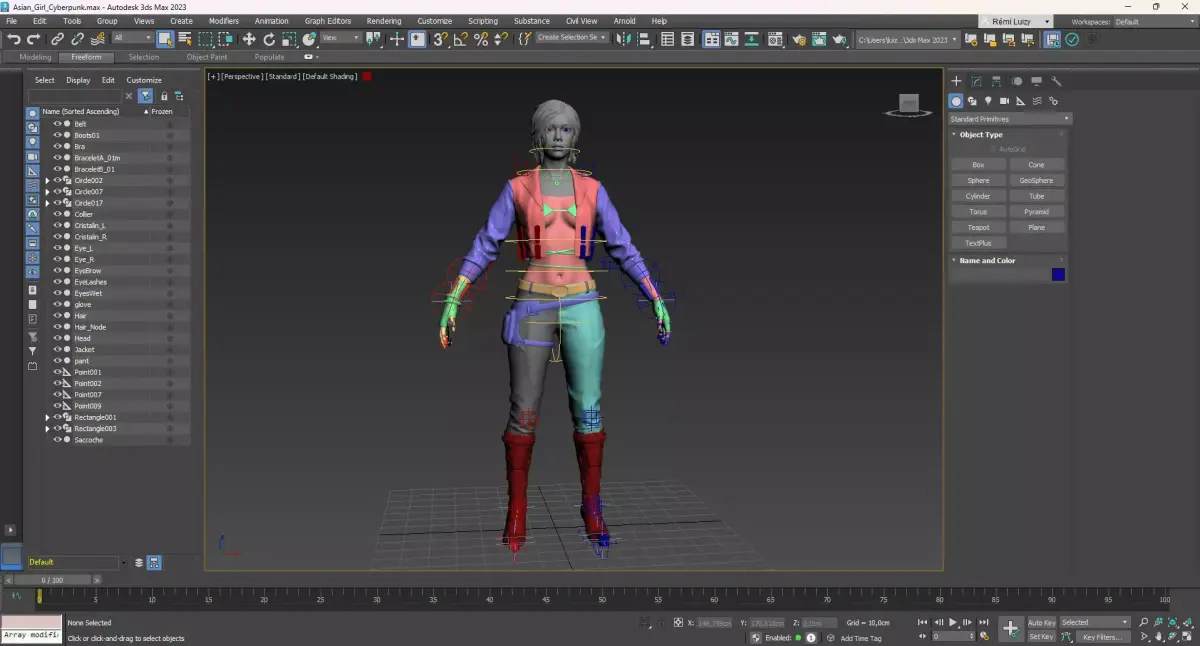Toggle the Angle Snap icon

point(460,39)
